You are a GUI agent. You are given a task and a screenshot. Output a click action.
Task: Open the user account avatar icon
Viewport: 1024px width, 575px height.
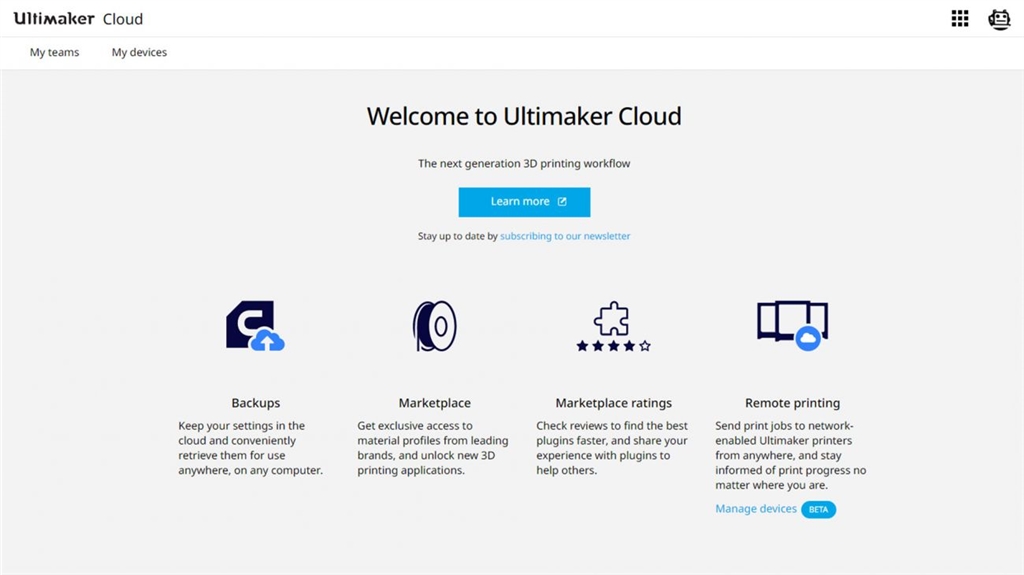pyautogui.click(x=999, y=18)
